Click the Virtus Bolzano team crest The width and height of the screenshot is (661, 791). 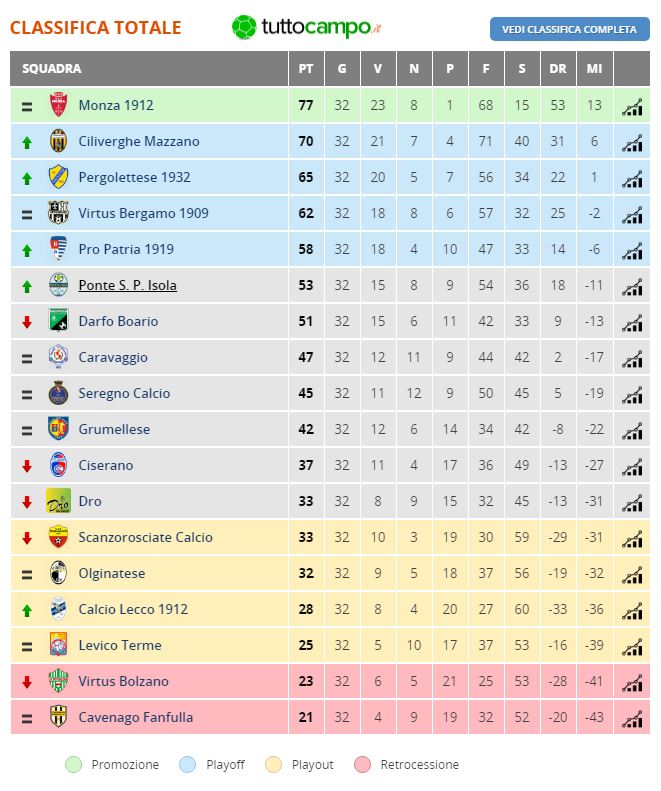(x=58, y=681)
